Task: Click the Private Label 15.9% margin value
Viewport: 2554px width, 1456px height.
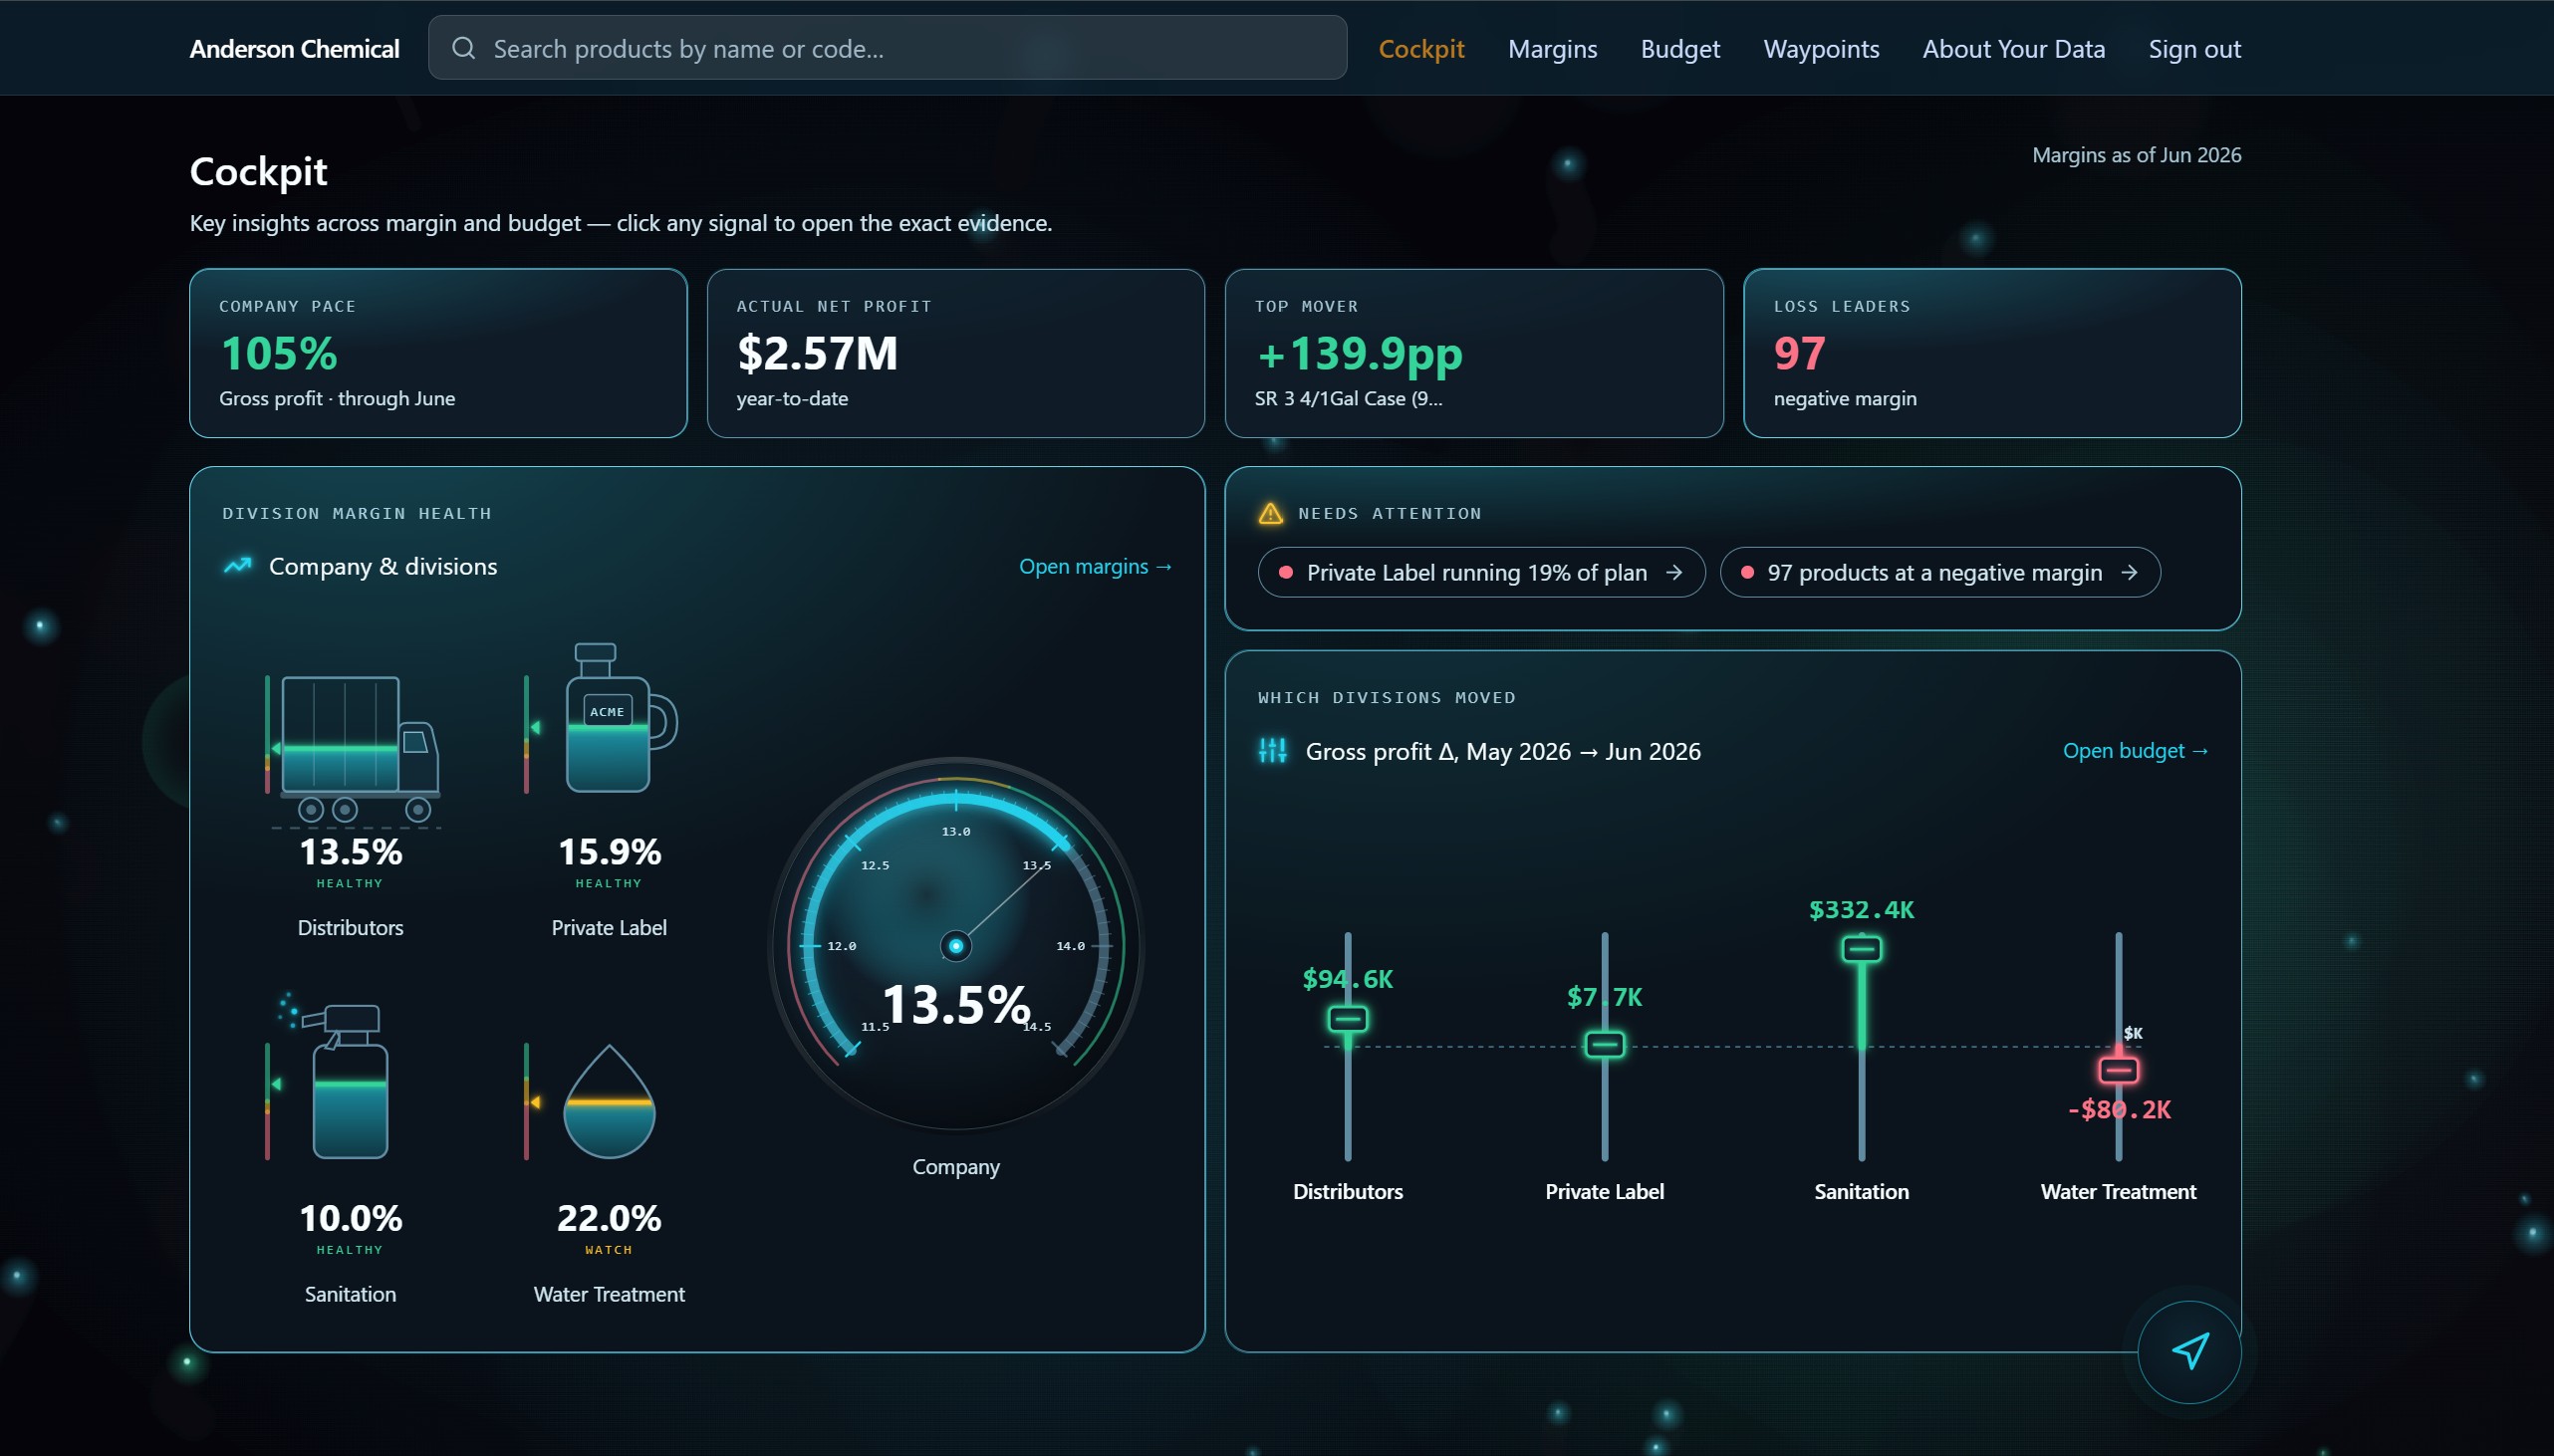Action: pyautogui.click(x=609, y=851)
